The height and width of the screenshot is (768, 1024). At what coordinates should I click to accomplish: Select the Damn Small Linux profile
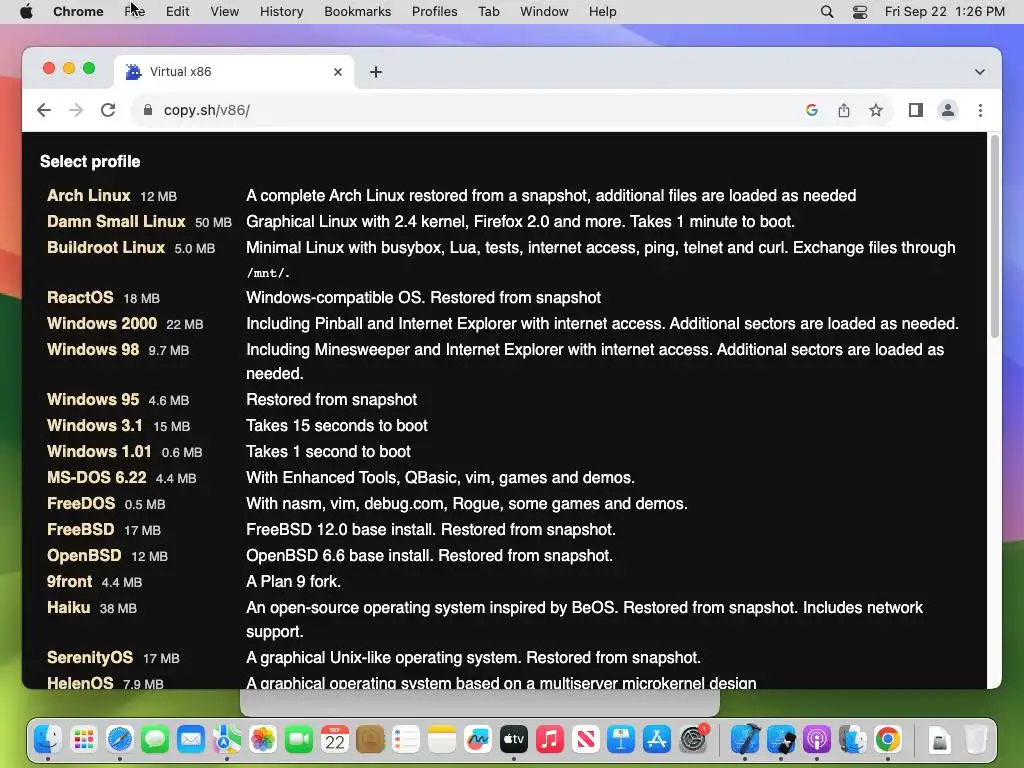(x=116, y=221)
